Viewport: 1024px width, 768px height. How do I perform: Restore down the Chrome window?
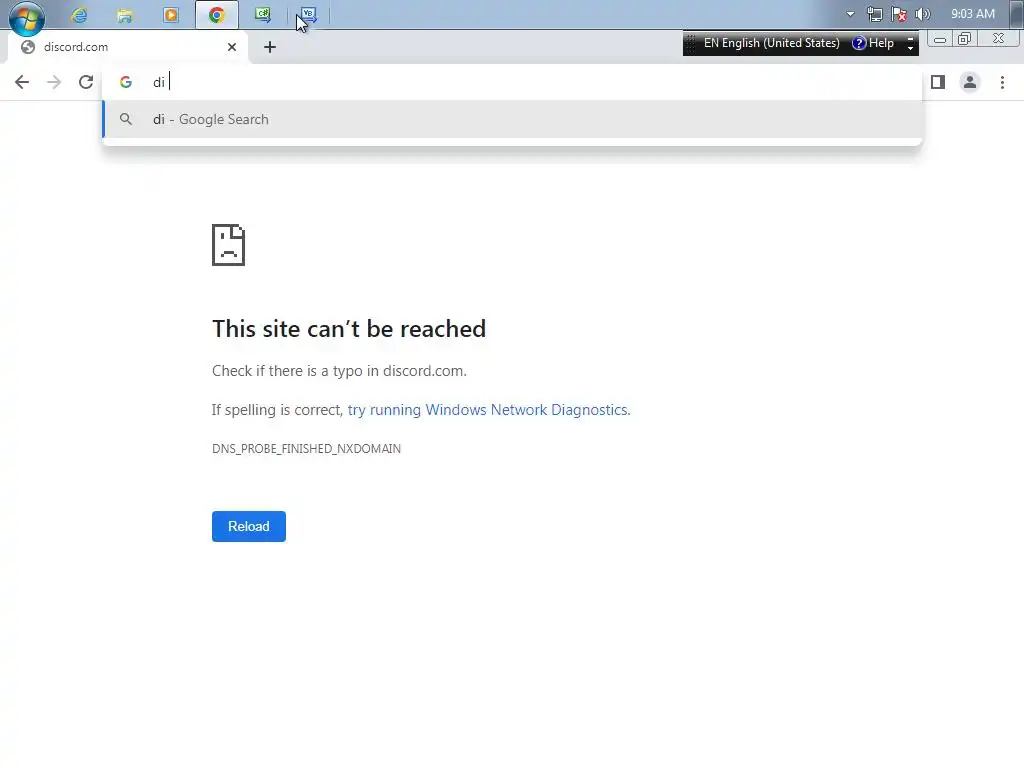(964, 39)
